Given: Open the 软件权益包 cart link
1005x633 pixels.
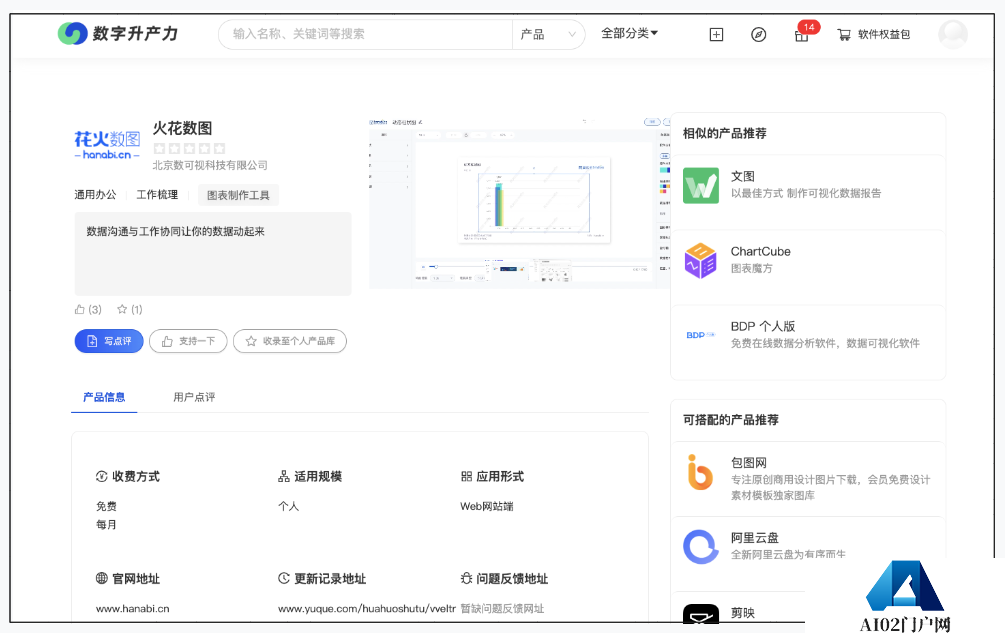Looking at the screenshot, I should (874, 35).
